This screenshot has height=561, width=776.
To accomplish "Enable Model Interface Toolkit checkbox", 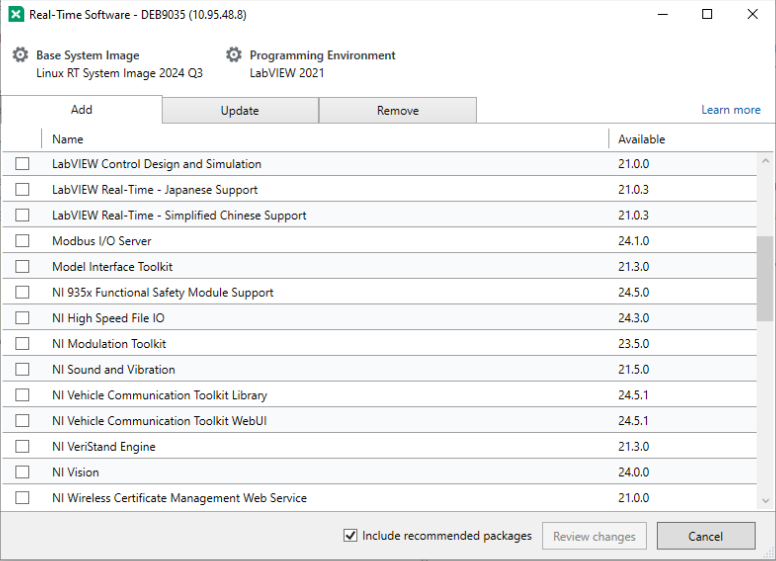I will [22, 267].
